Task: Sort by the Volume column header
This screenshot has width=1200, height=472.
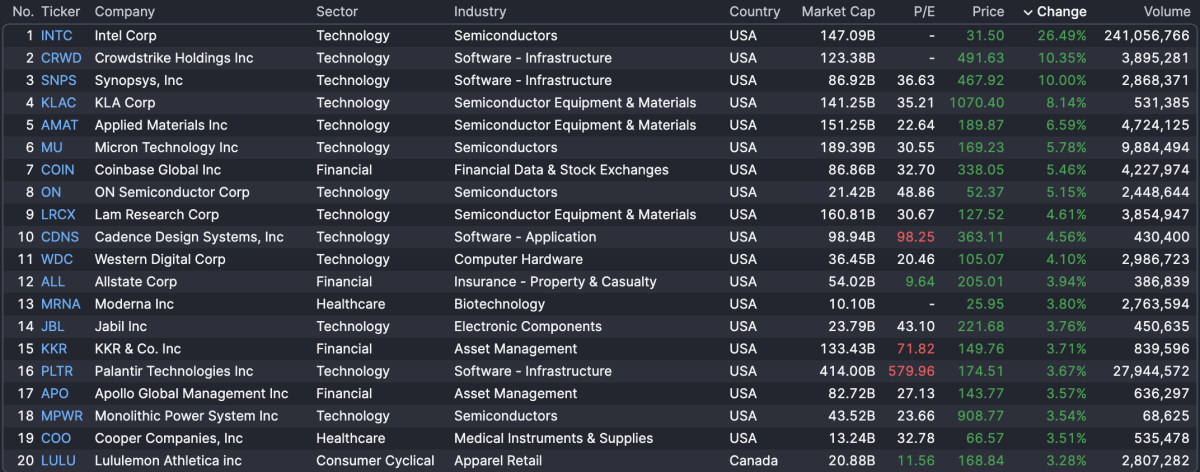Action: (1166, 12)
